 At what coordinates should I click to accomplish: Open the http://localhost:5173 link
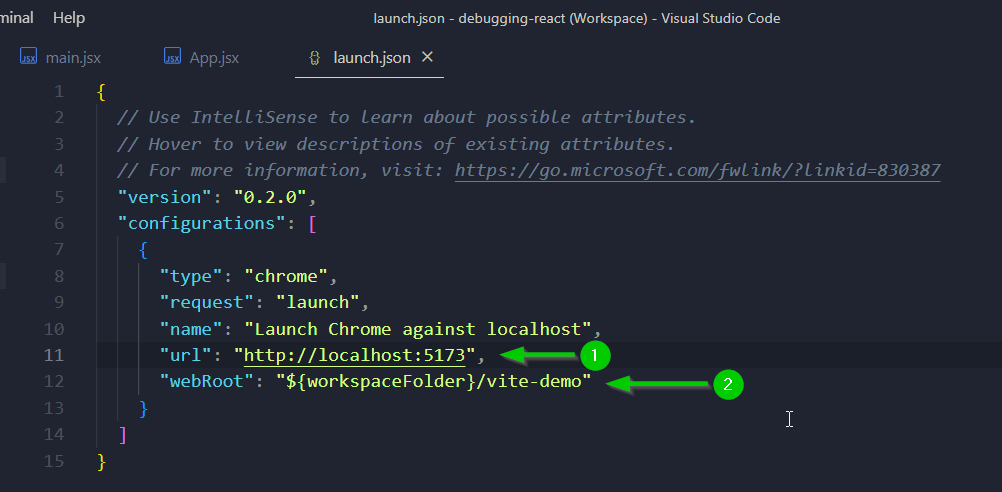(355, 355)
